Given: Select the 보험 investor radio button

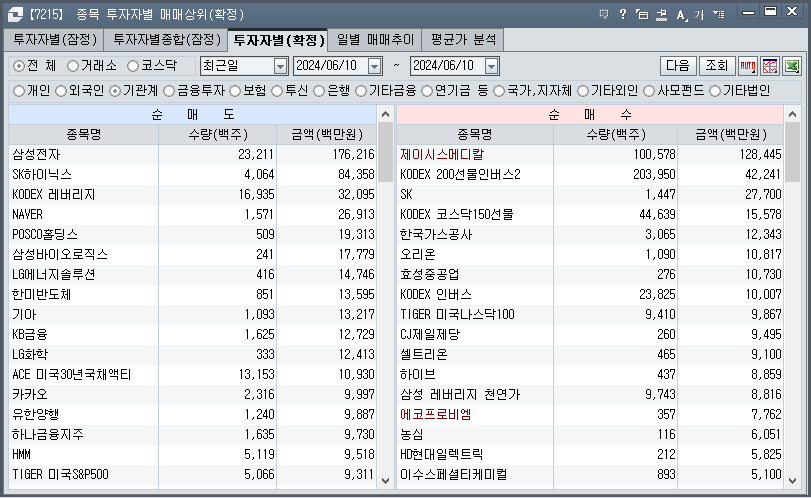Looking at the screenshot, I should pos(235,91).
